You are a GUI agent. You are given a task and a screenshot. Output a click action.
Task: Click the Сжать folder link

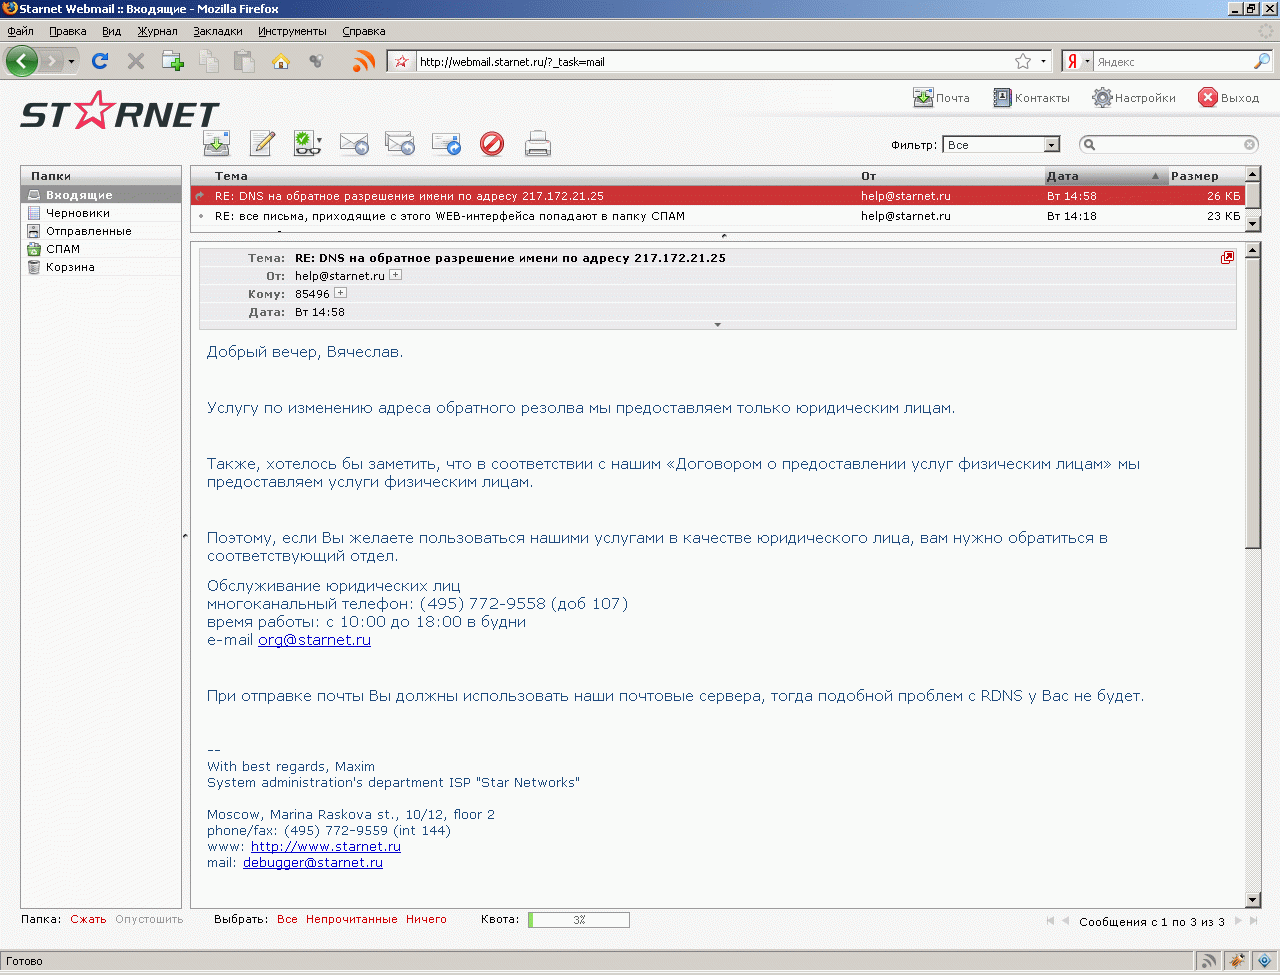88,919
